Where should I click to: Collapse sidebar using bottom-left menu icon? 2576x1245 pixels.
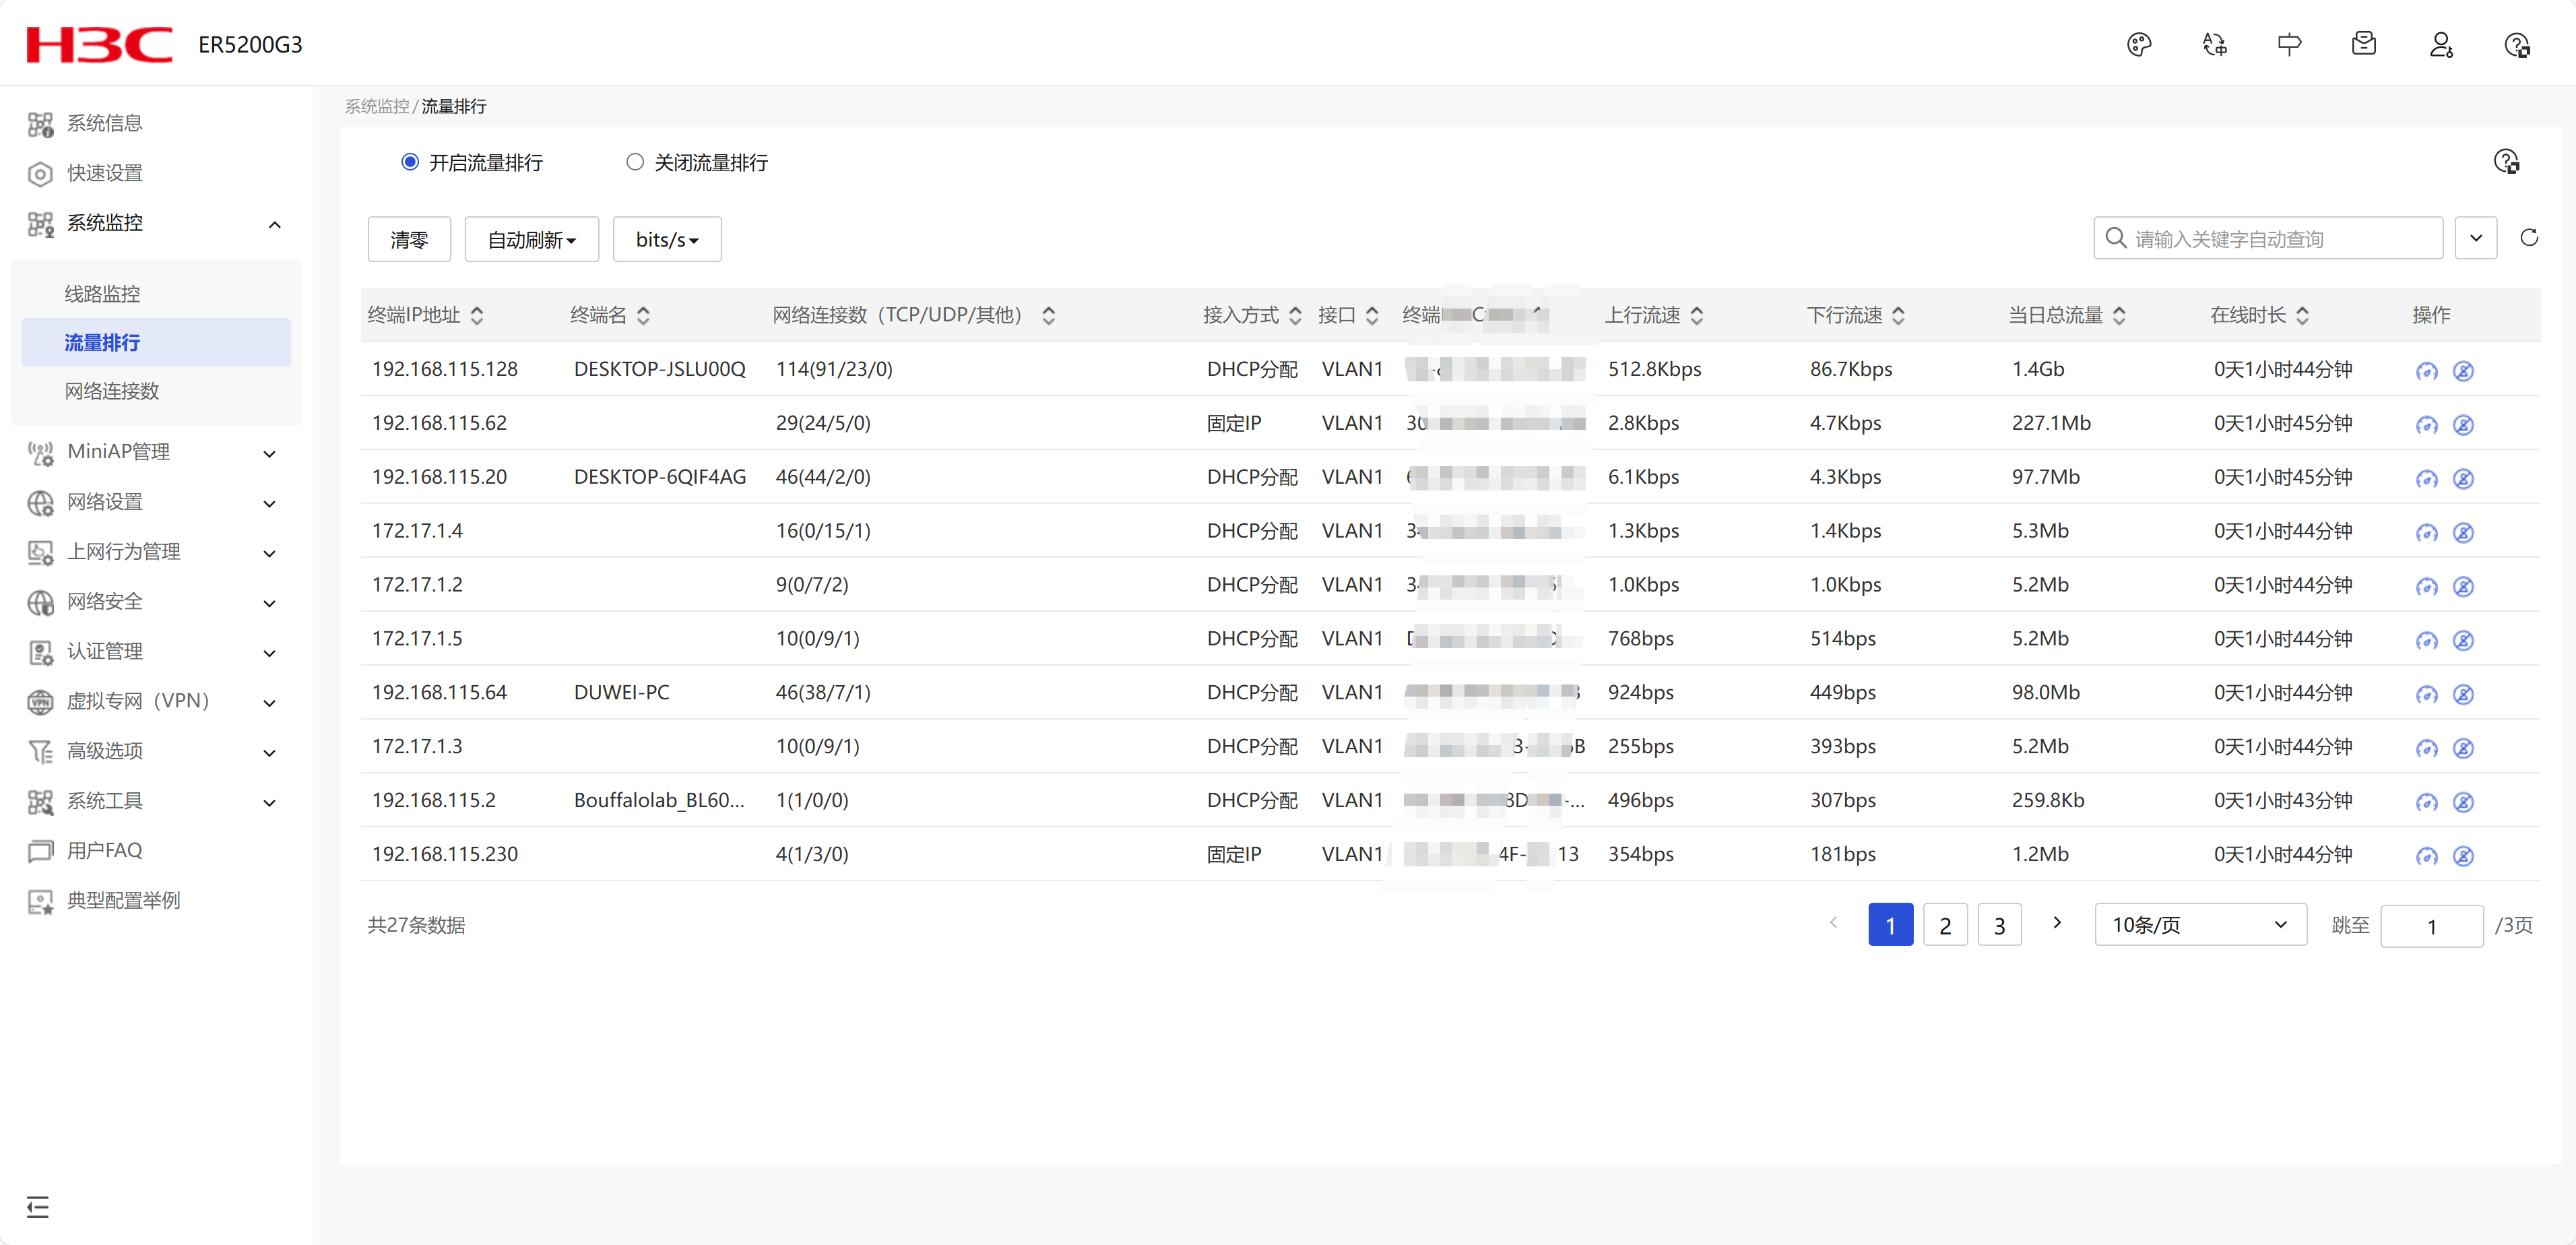coord(38,1206)
